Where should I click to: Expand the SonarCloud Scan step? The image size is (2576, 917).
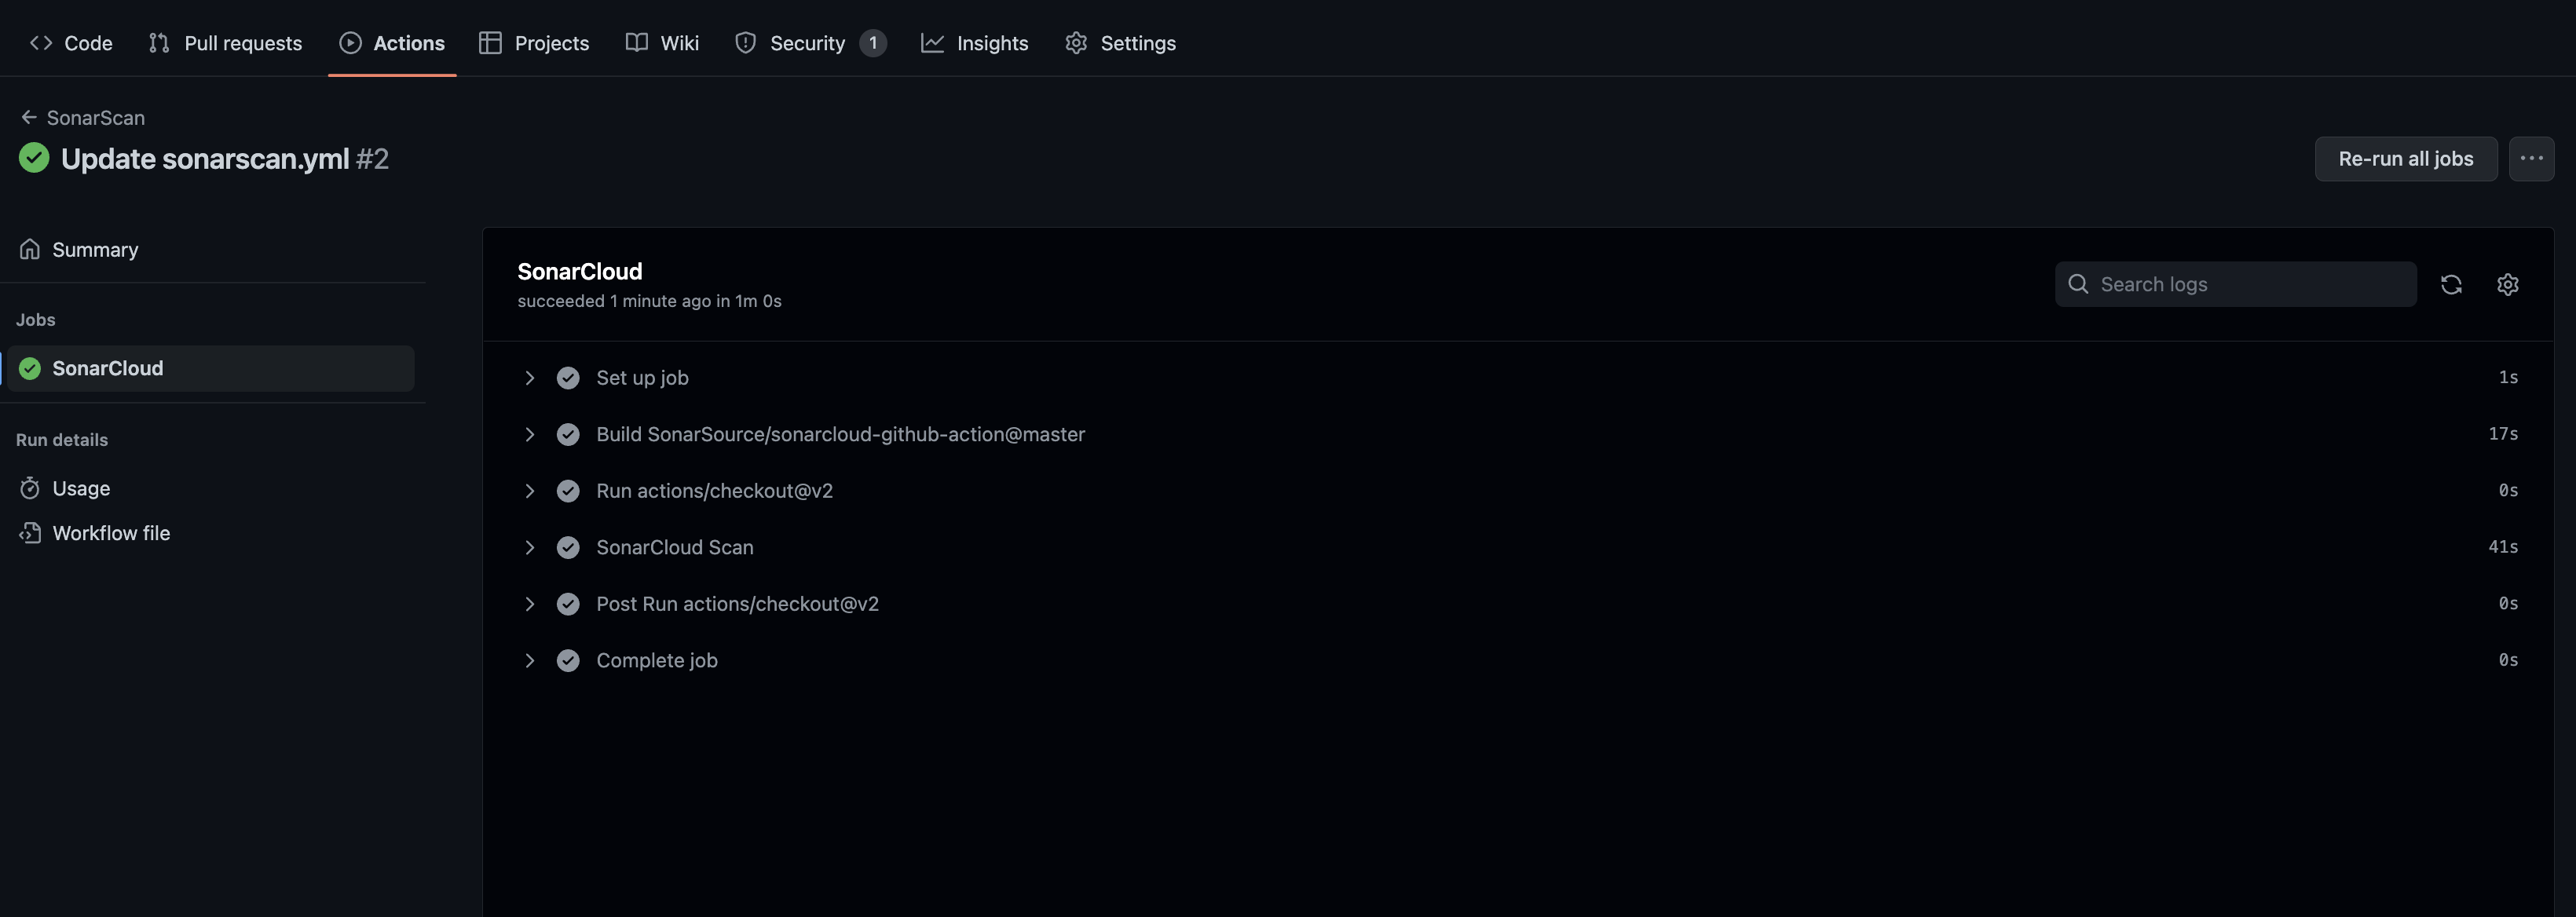(x=530, y=548)
